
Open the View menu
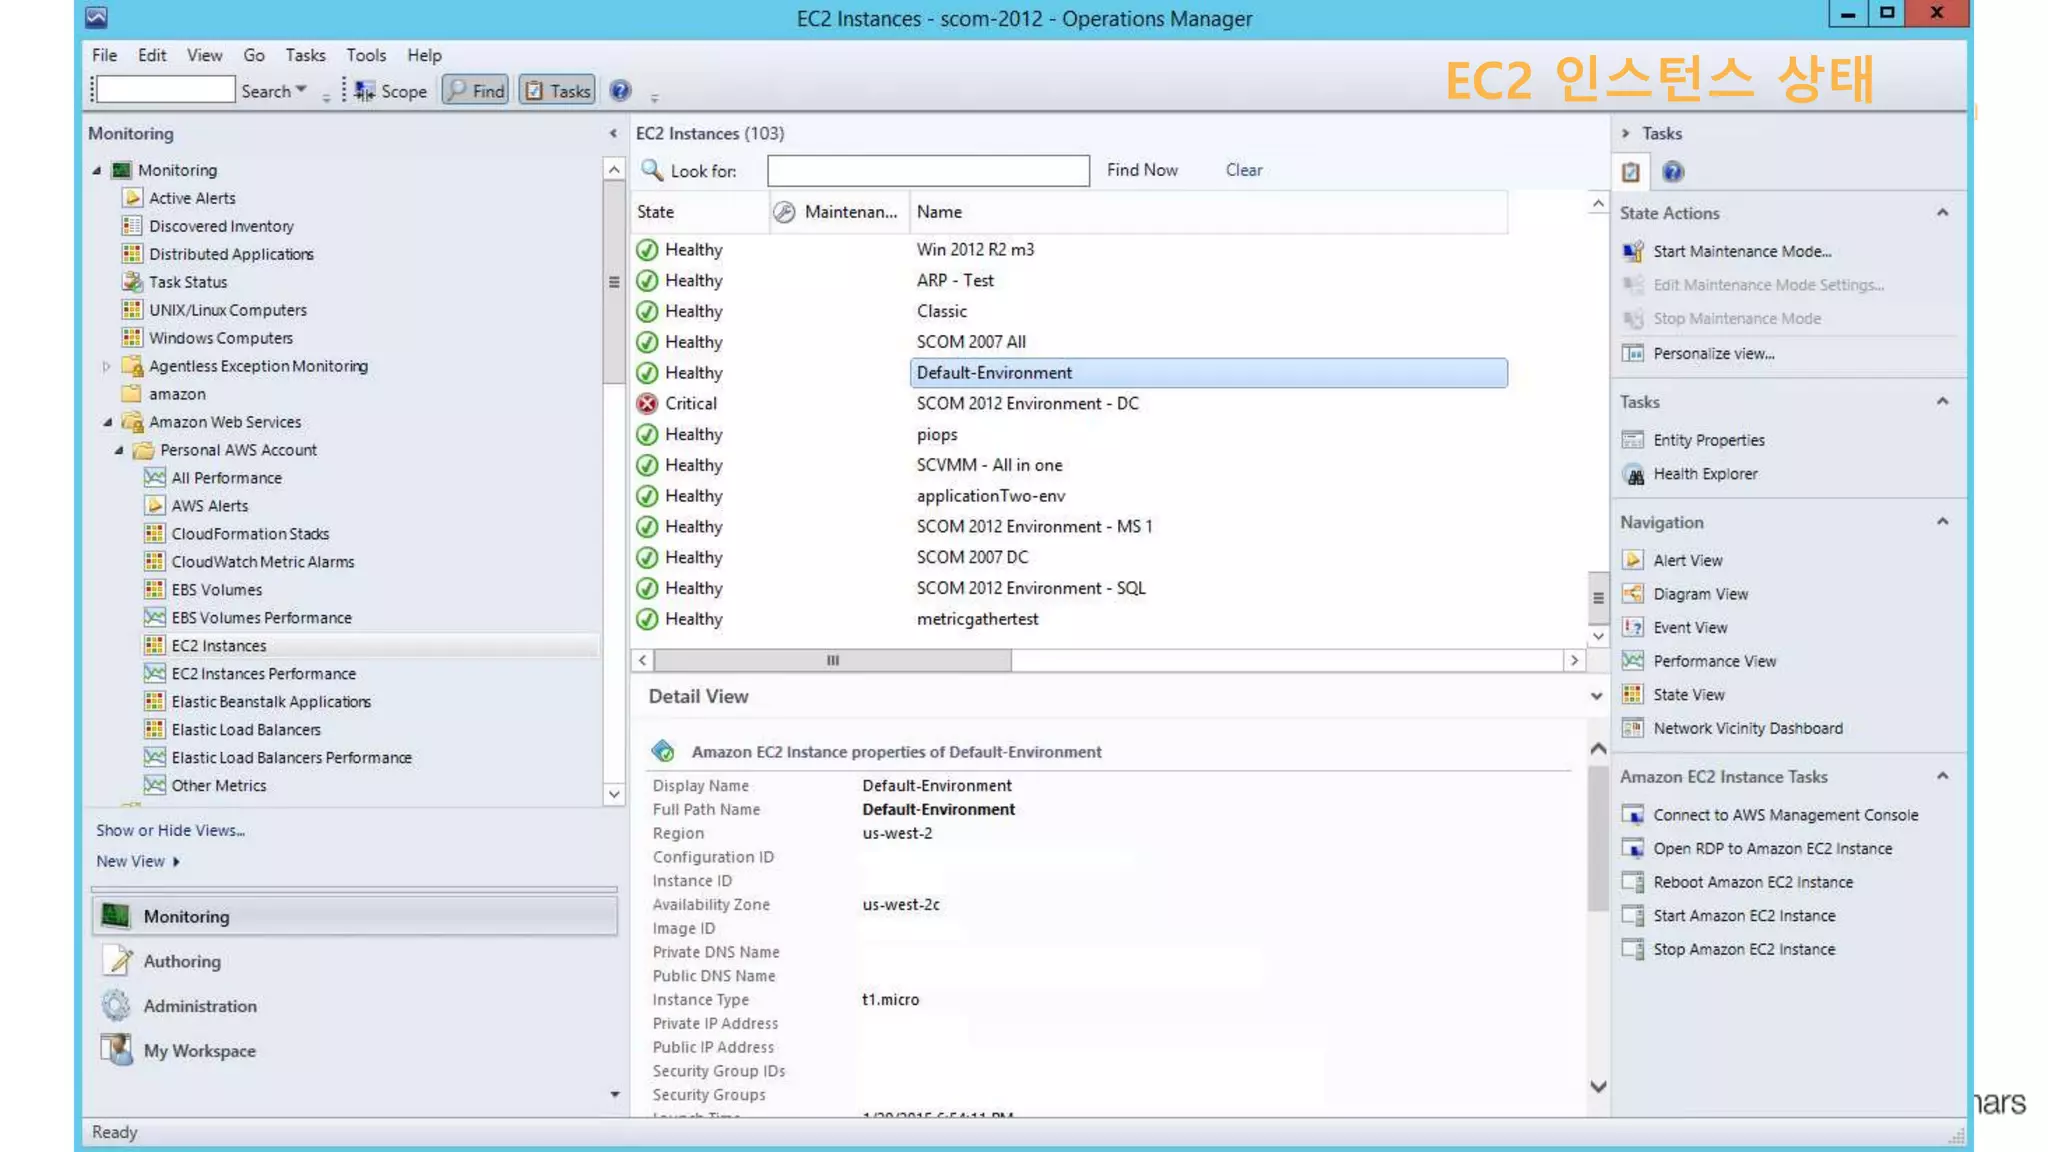tap(204, 55)
